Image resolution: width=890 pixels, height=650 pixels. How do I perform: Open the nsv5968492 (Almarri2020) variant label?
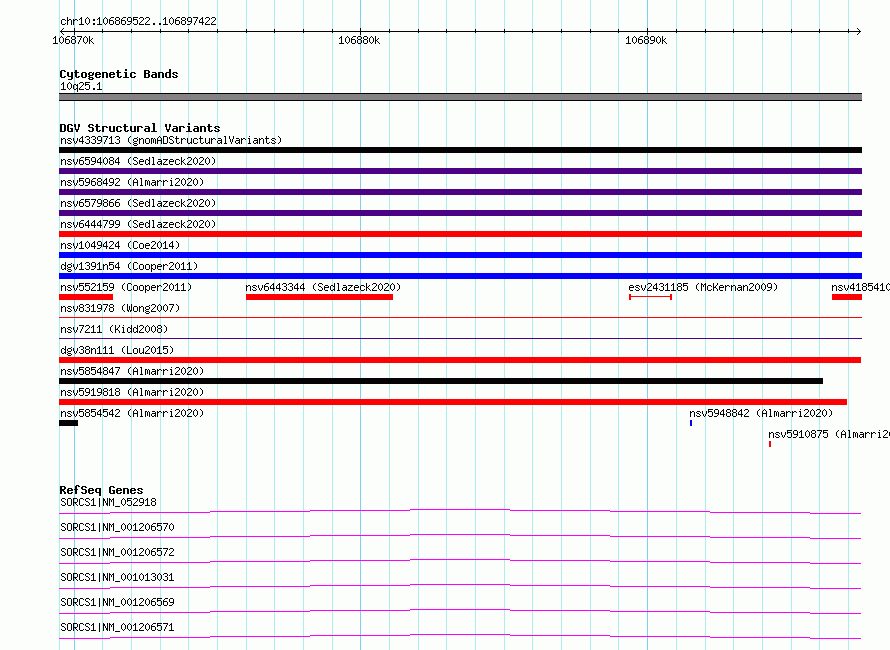132,182
